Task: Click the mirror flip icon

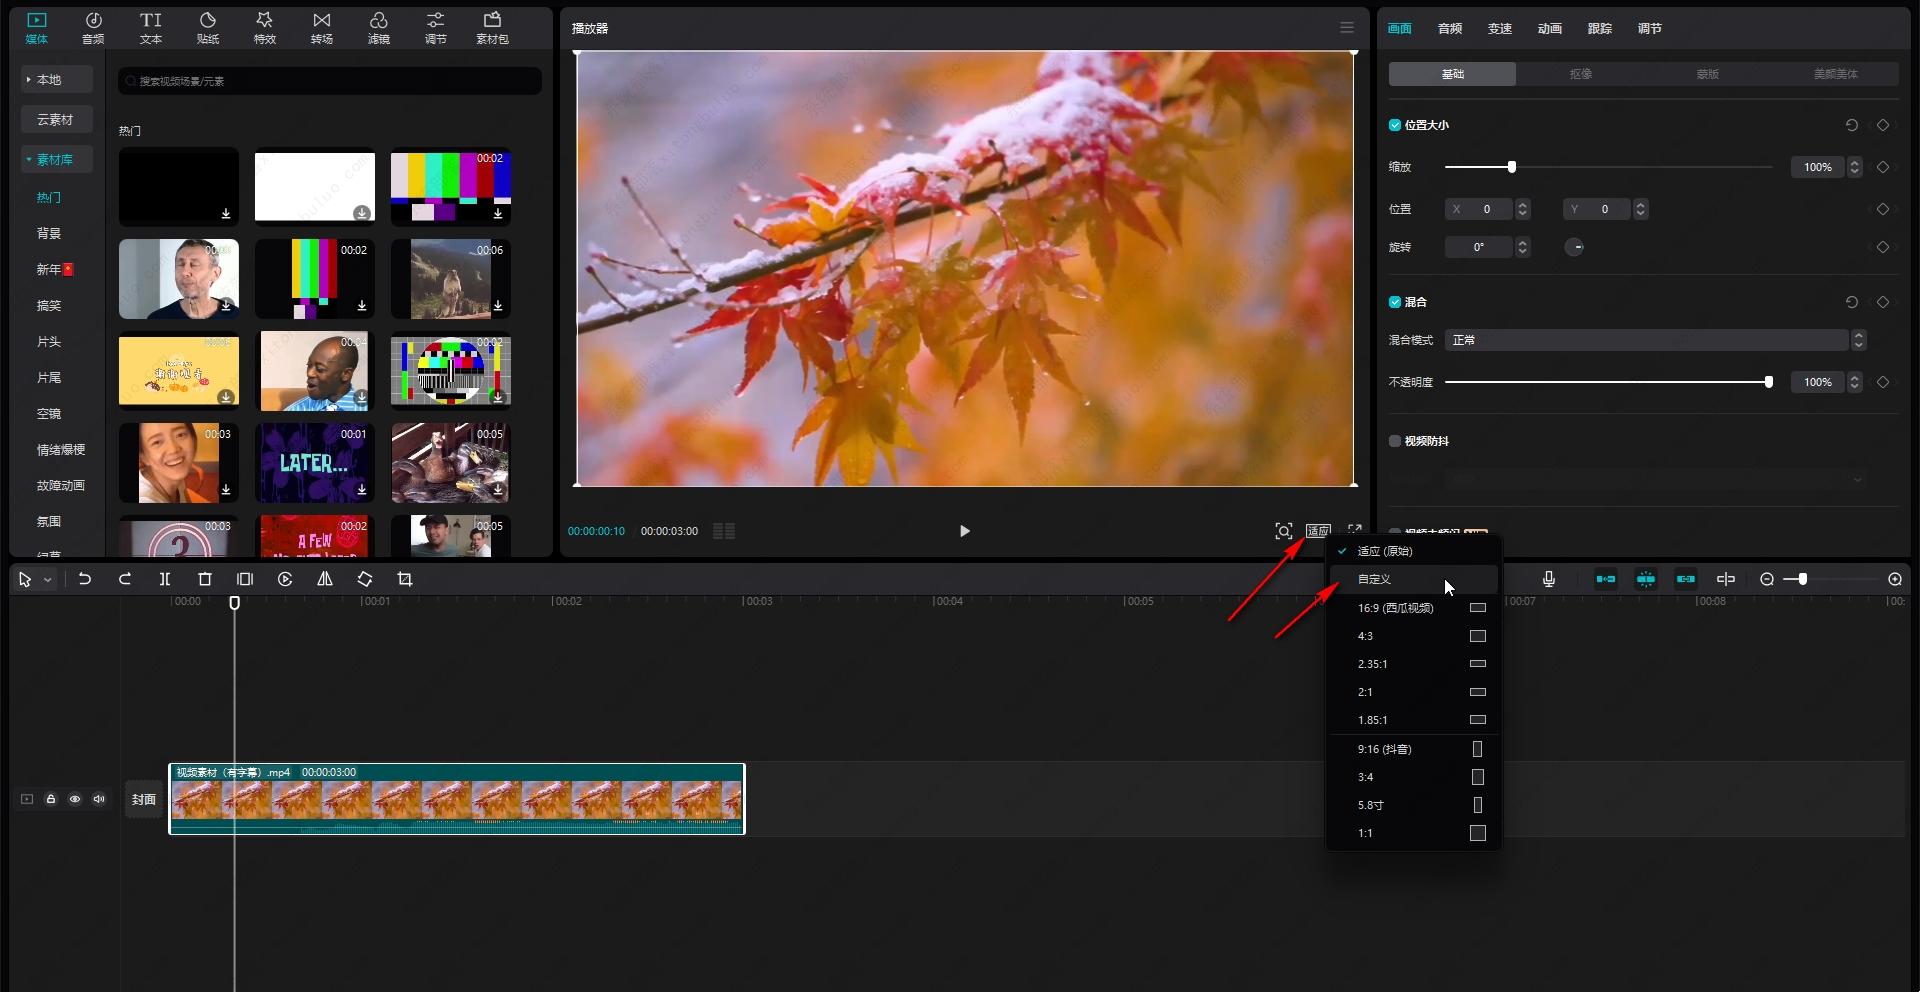Action: [x=325, y=579]
